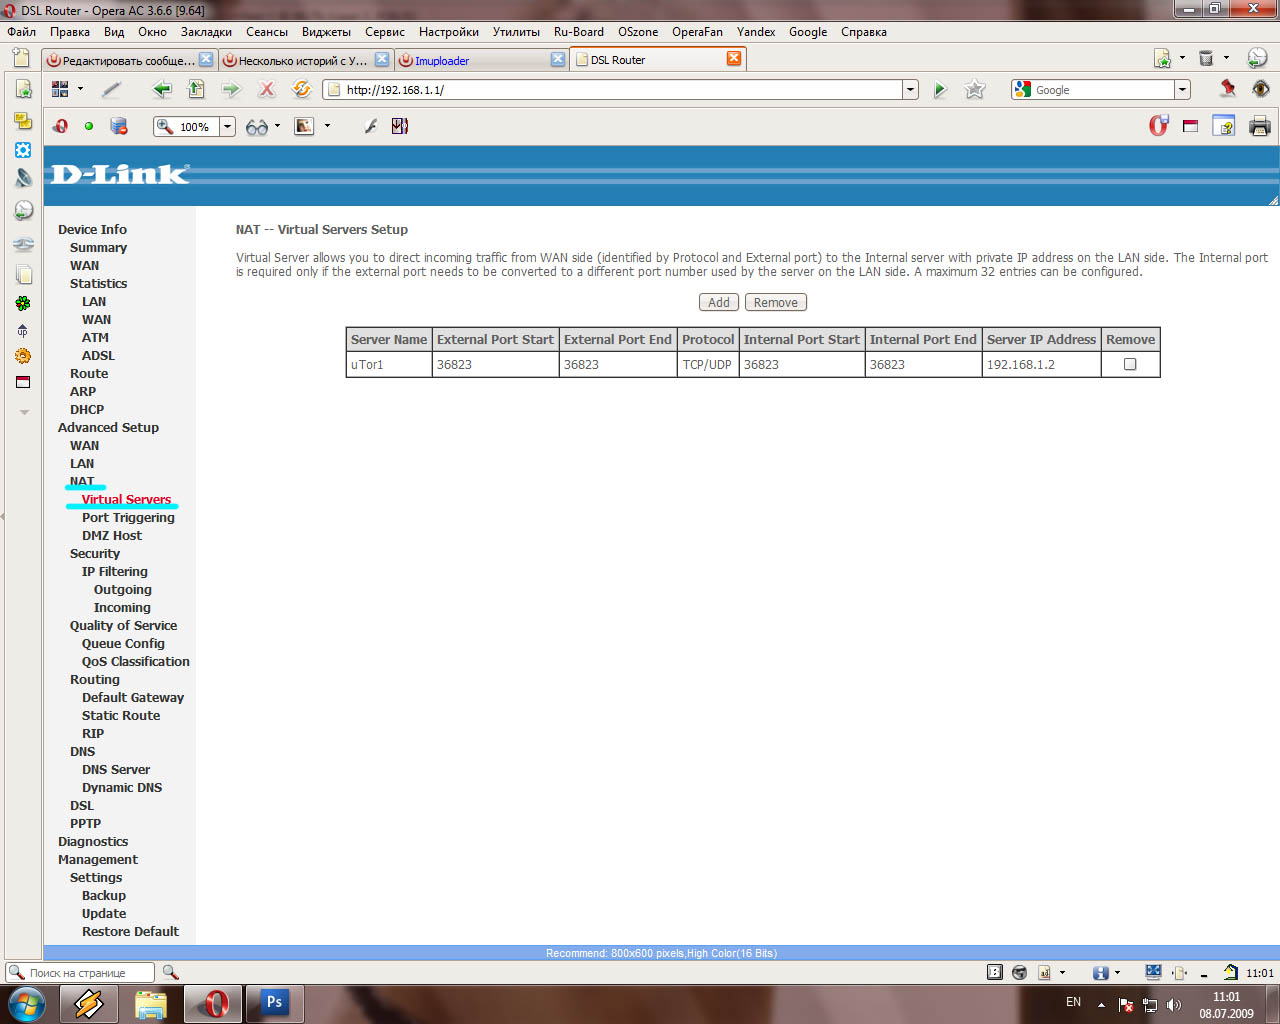Open the Google search engine dropdown

point(1183,90)
